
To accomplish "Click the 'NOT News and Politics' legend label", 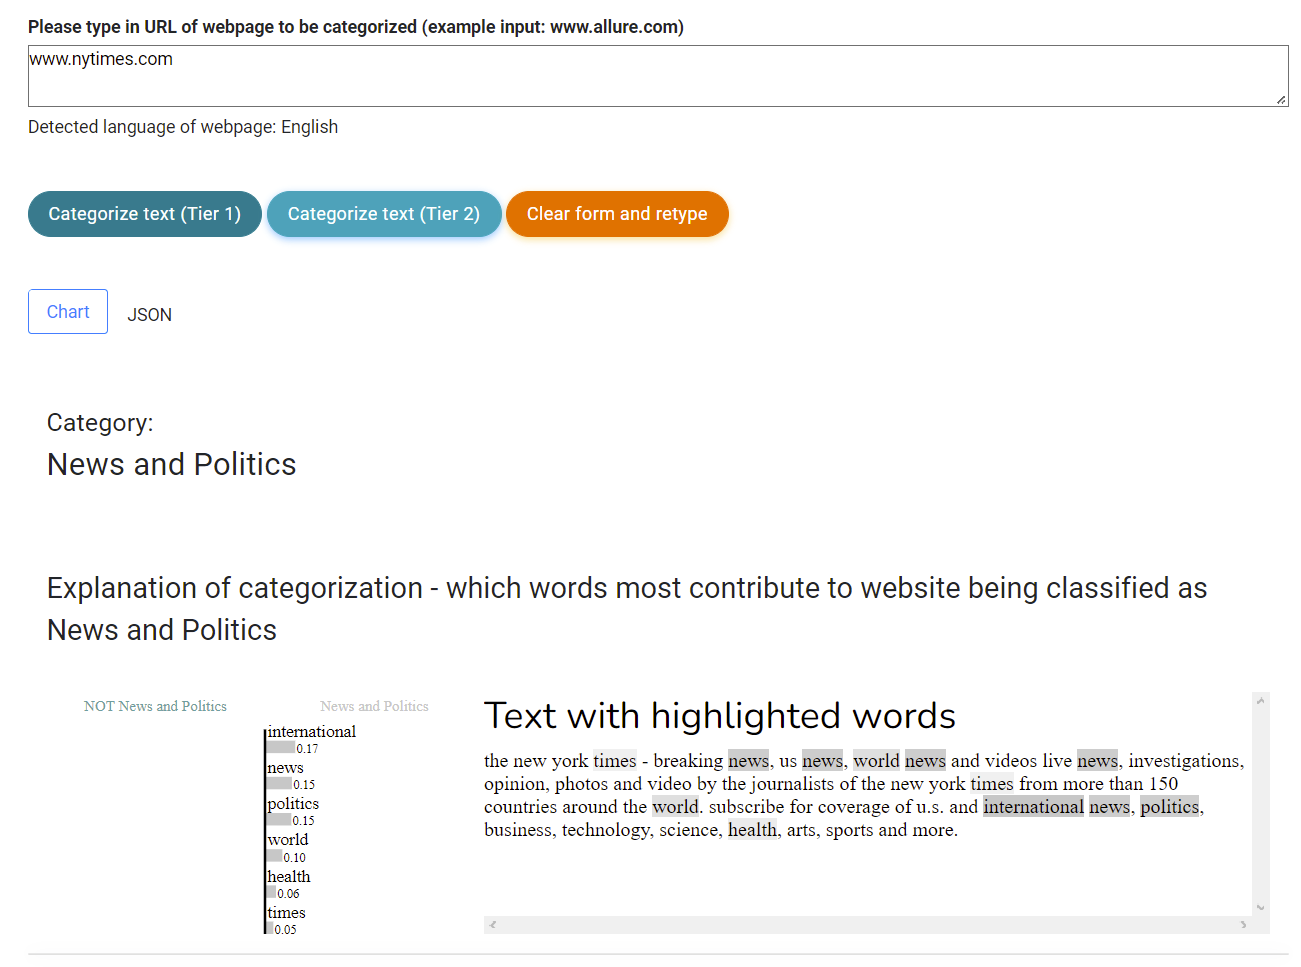I will pos(155,706).
